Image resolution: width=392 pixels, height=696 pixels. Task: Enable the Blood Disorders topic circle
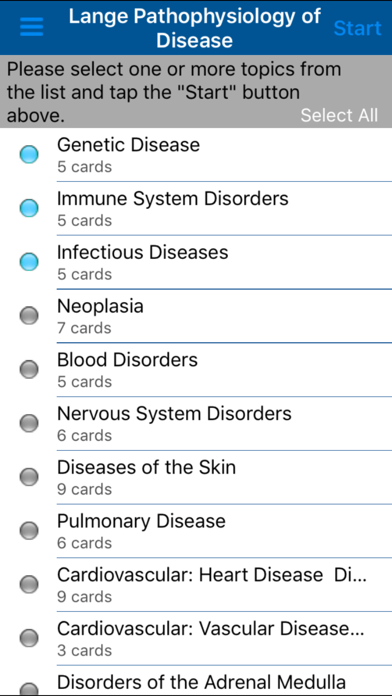pos(29,369)
